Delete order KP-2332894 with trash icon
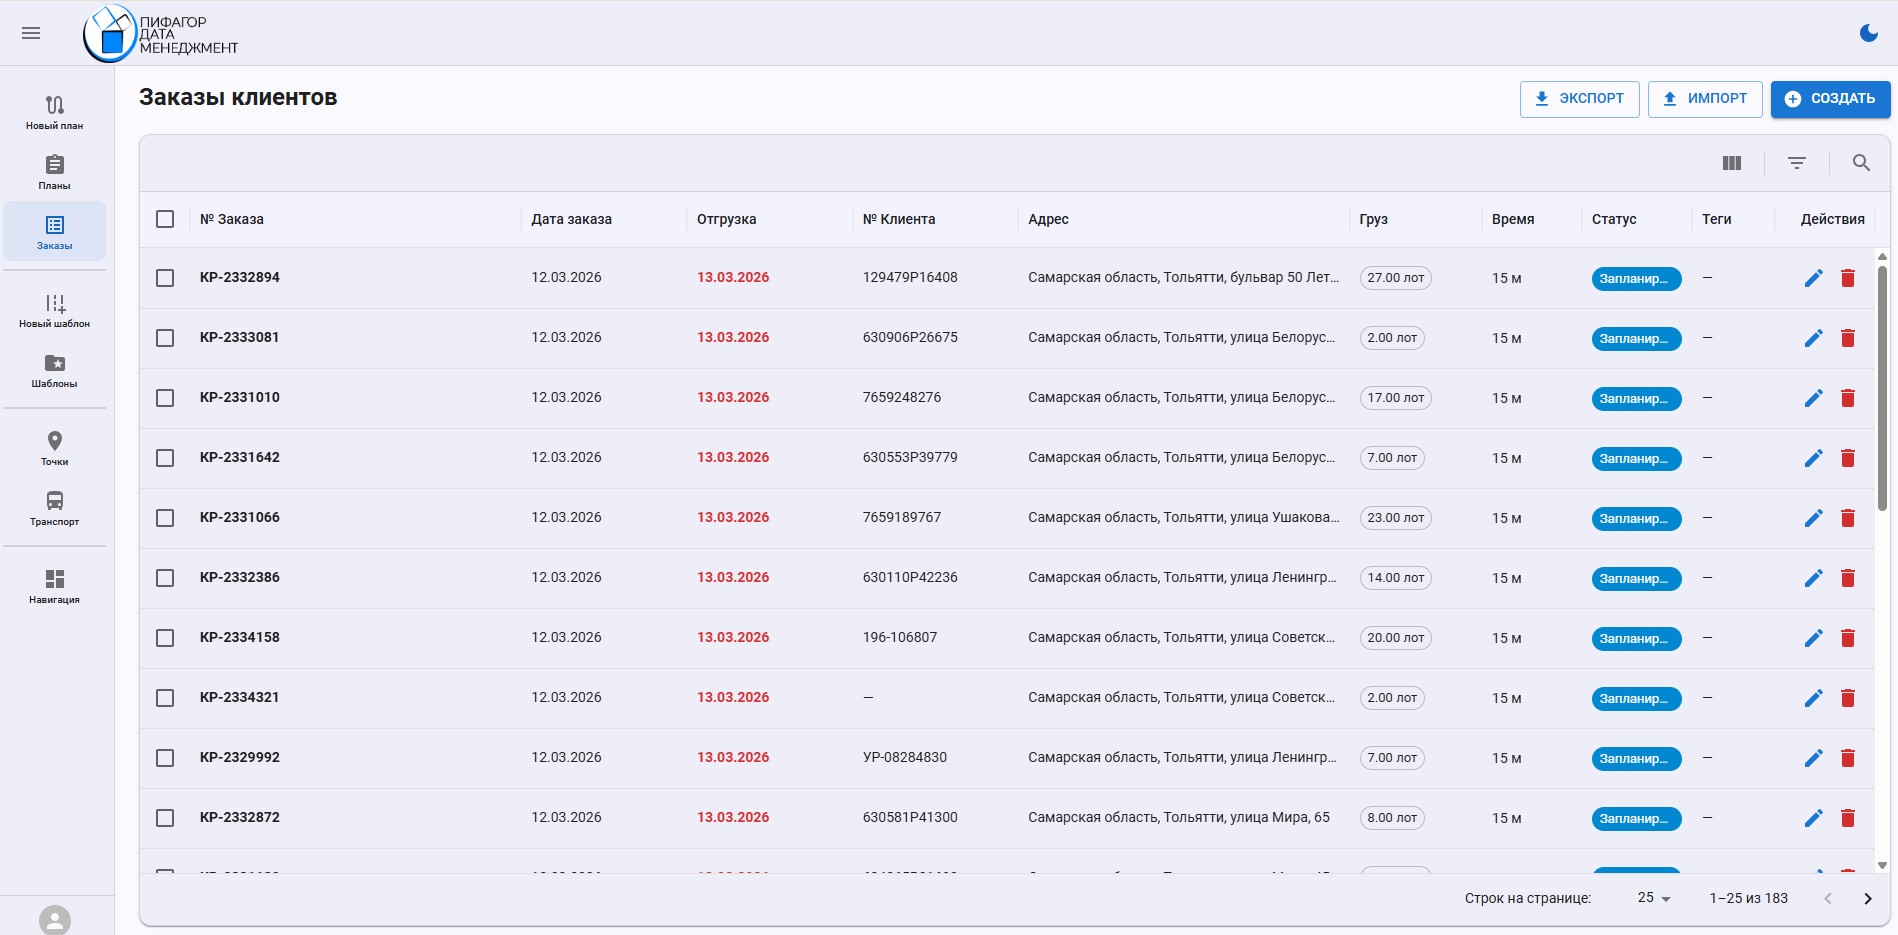This screenshot has width=1898, height=935. tap(1848, 278)
